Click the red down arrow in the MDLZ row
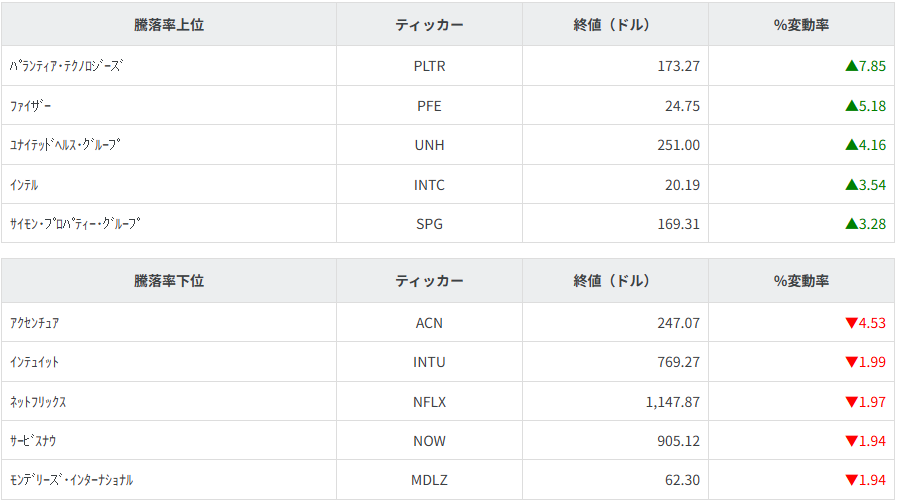The width and height of the screenshot is (897, 500). point(851,480)
